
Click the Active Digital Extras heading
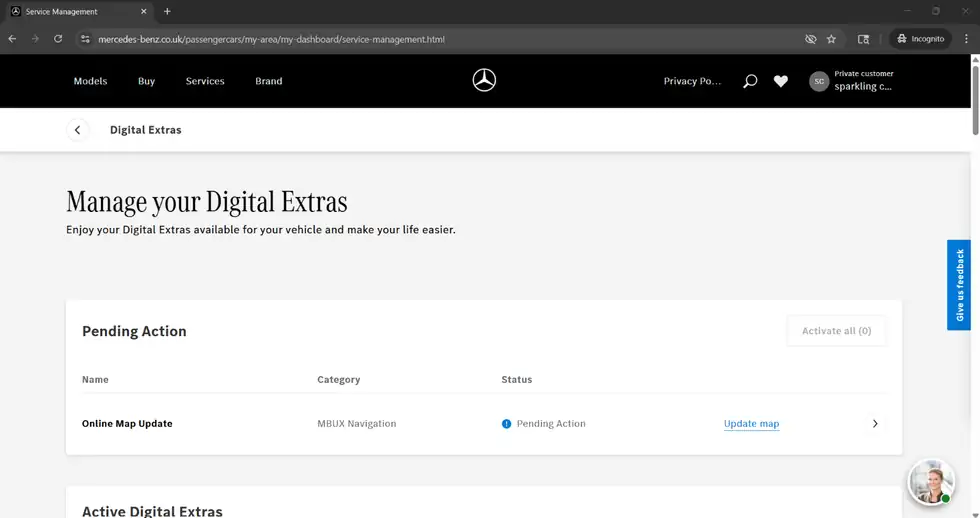152,511
